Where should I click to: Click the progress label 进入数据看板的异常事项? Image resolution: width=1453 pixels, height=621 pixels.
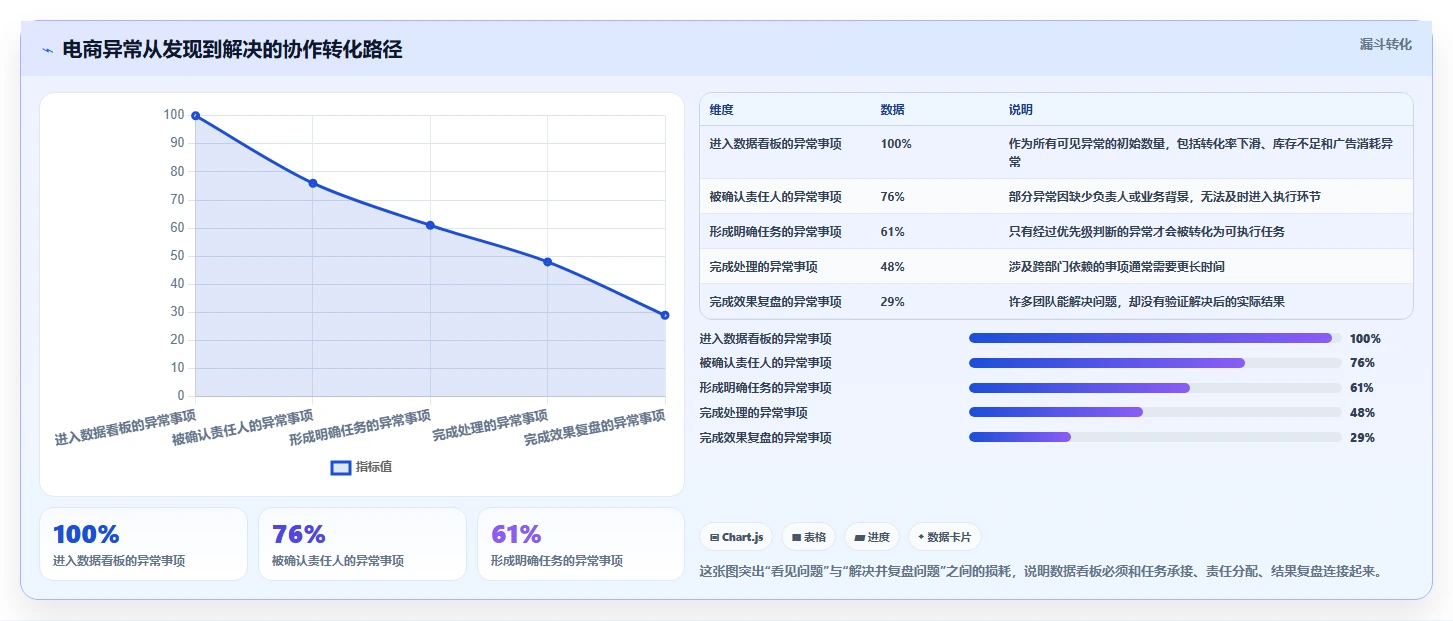(765, 339)
